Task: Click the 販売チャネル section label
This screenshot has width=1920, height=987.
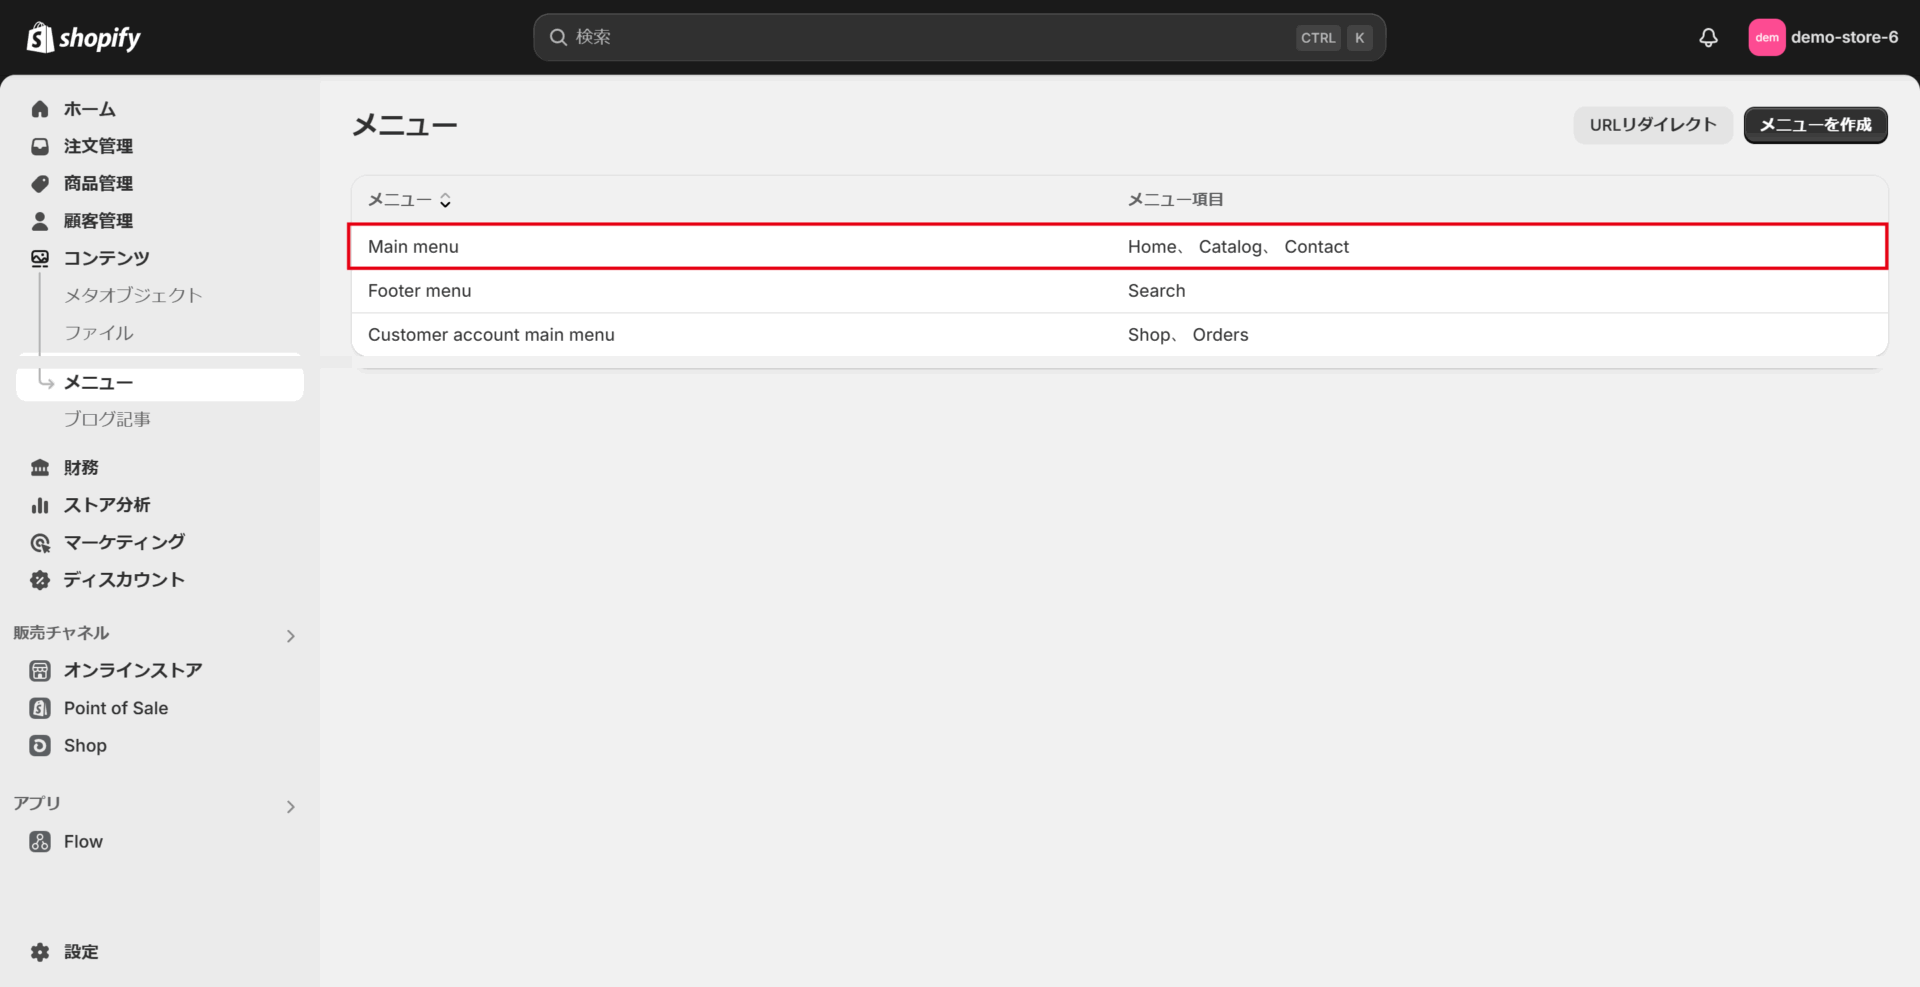Action: coord(61,633)
